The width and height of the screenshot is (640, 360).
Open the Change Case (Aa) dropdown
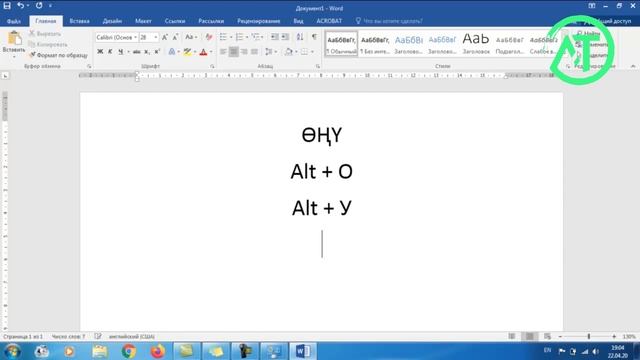[191, 37]
